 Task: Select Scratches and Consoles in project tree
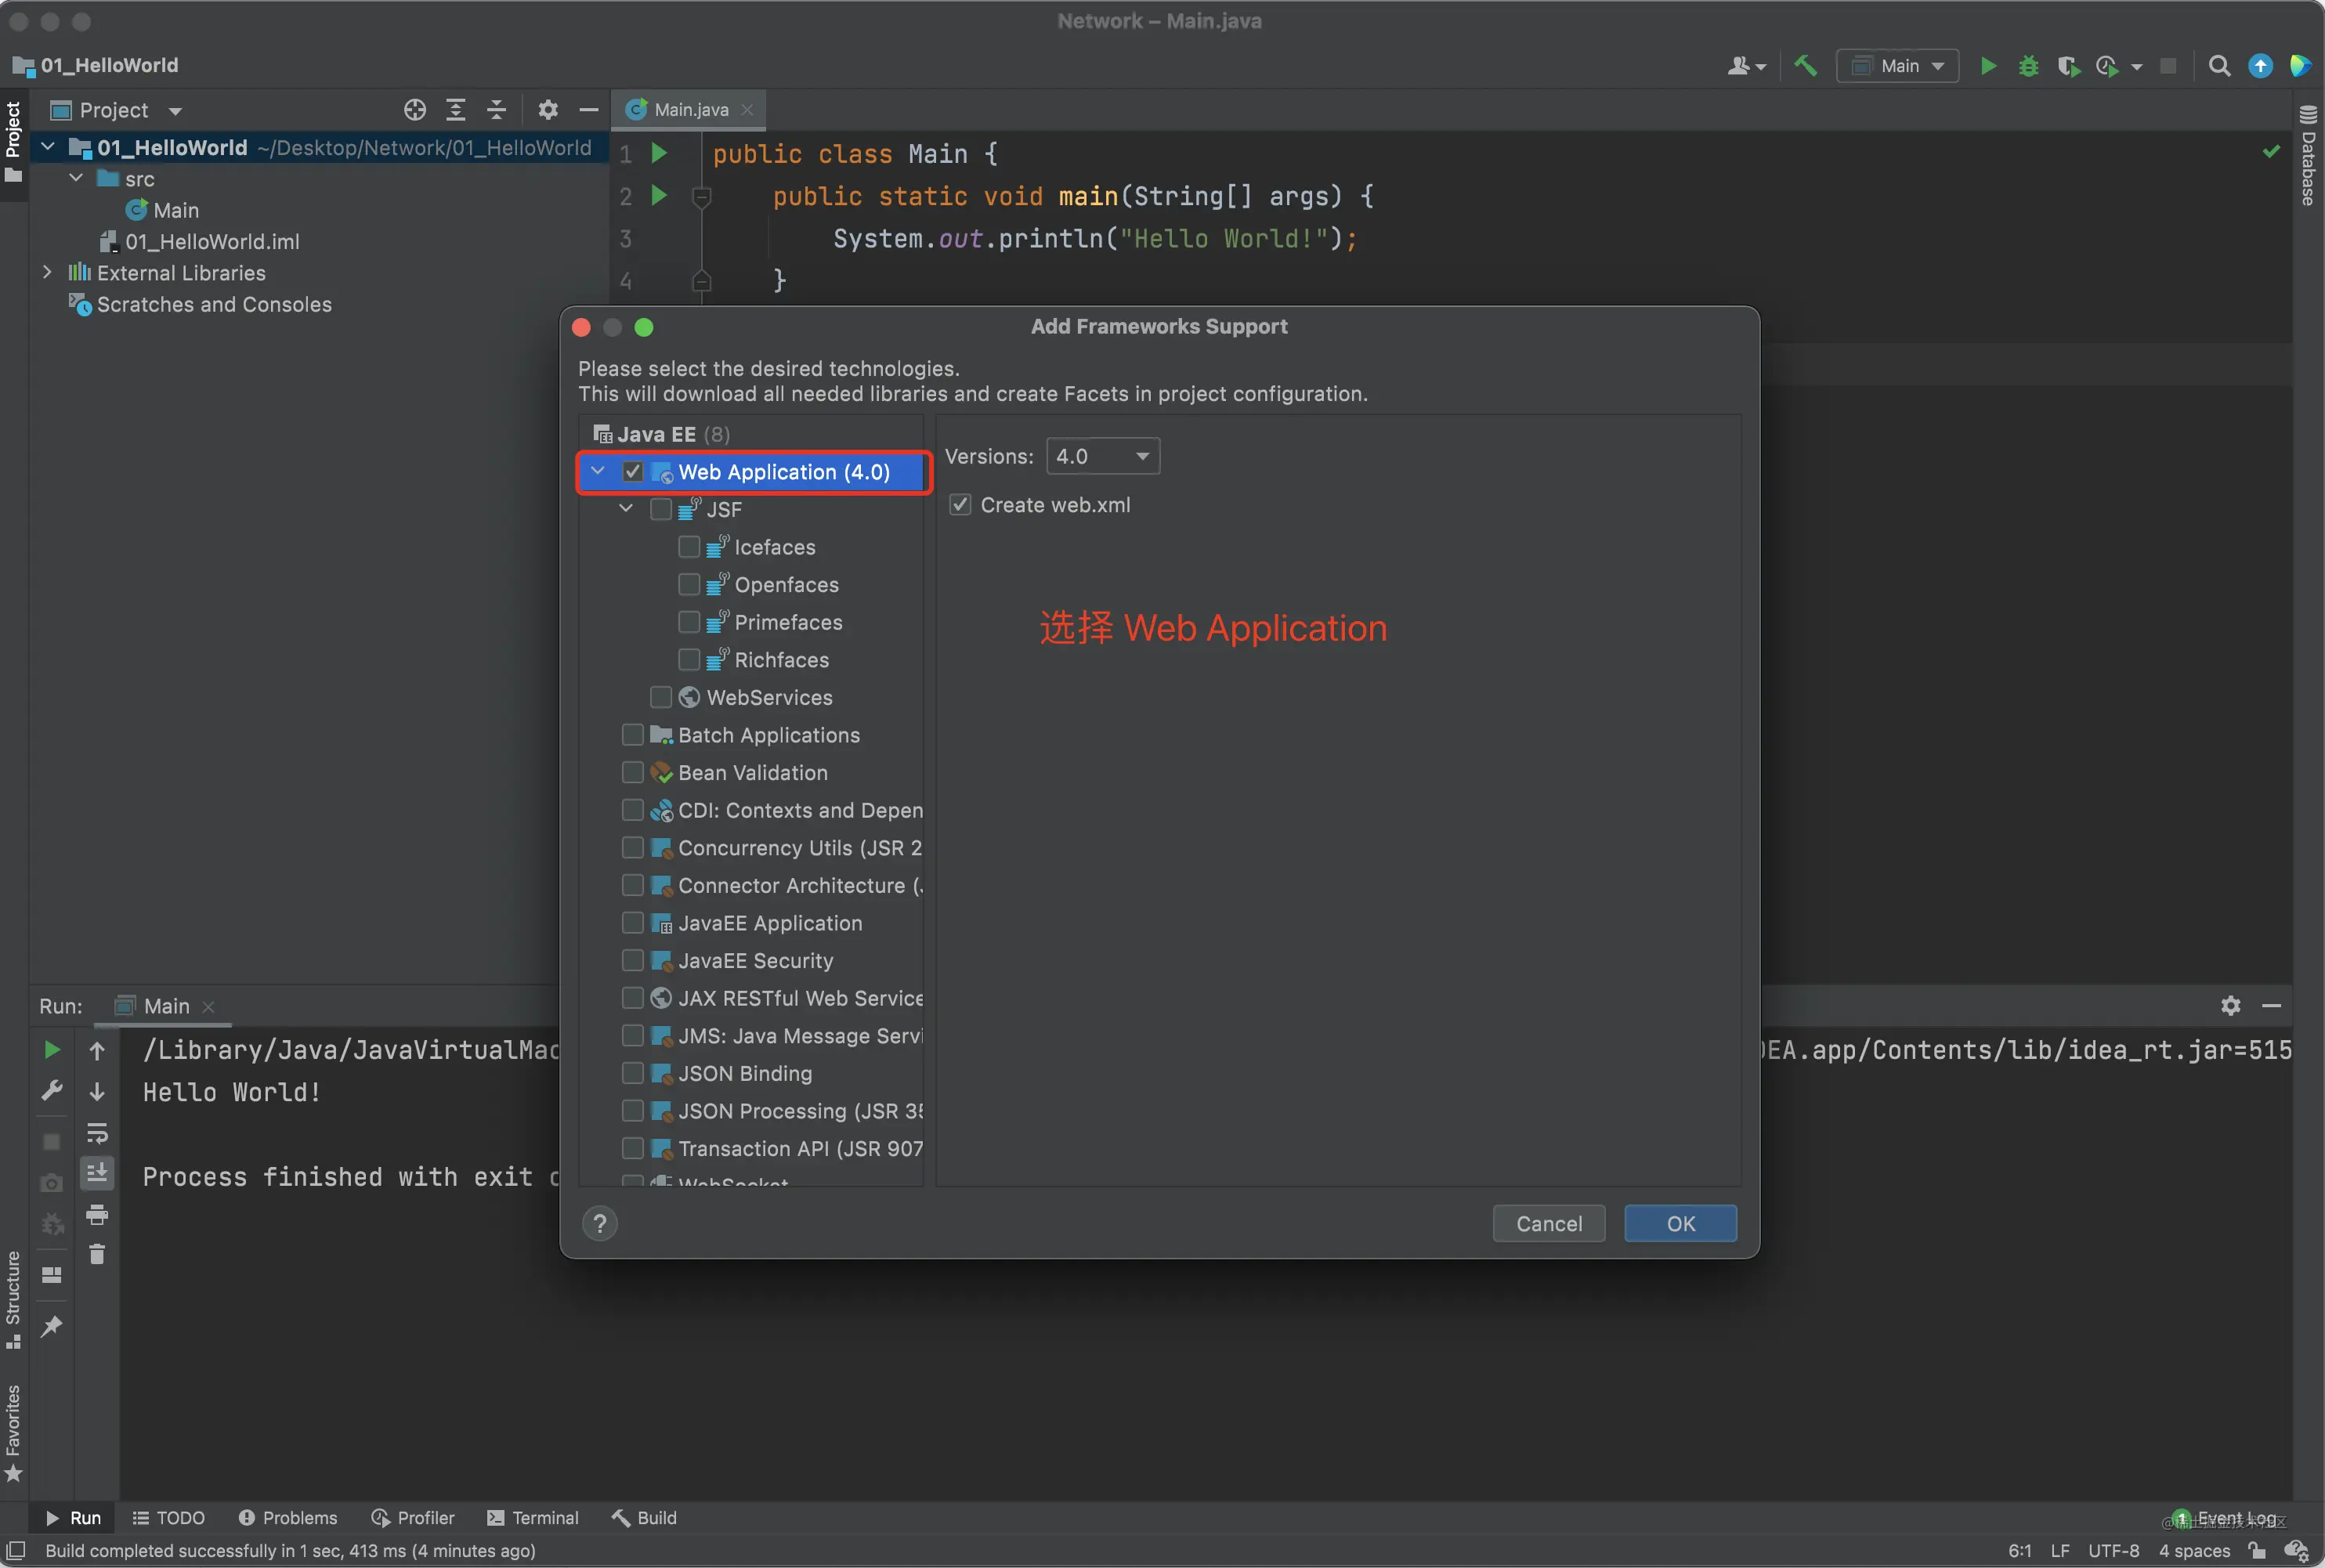point(200,304)
